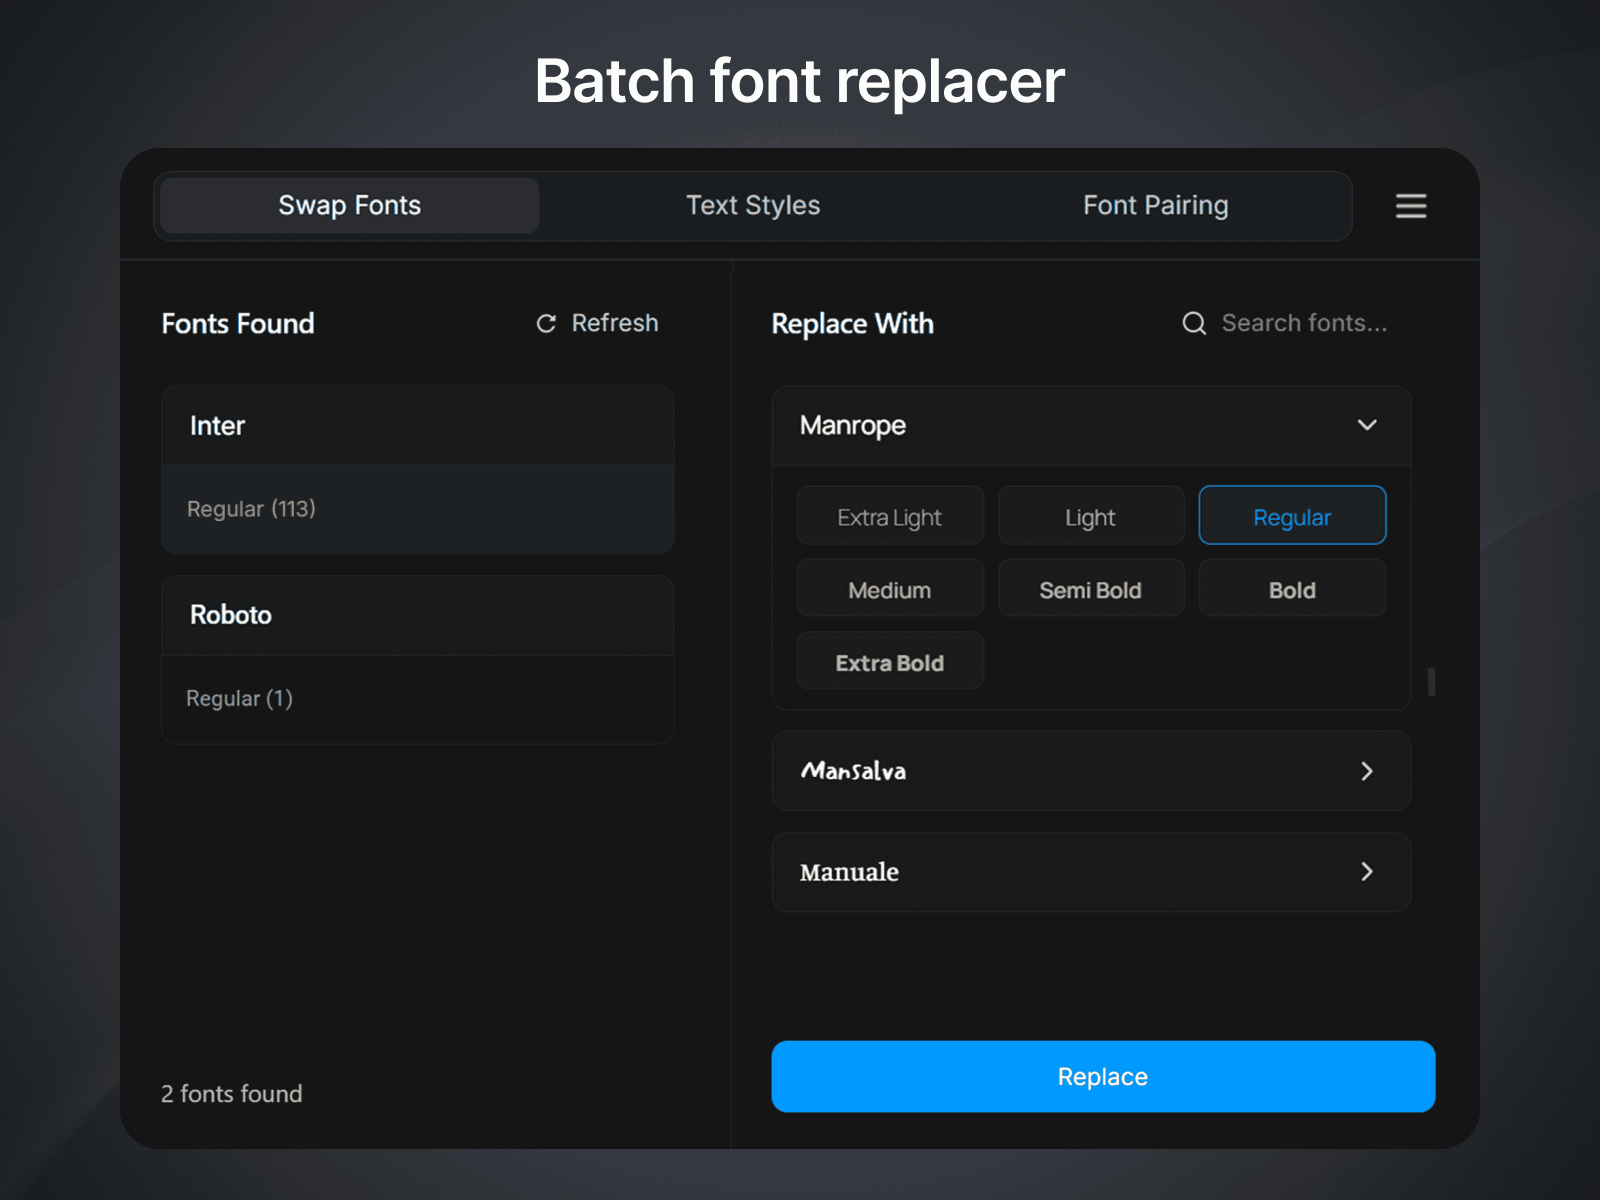Switch to the Swap Fonts tab

pos(350,206)
